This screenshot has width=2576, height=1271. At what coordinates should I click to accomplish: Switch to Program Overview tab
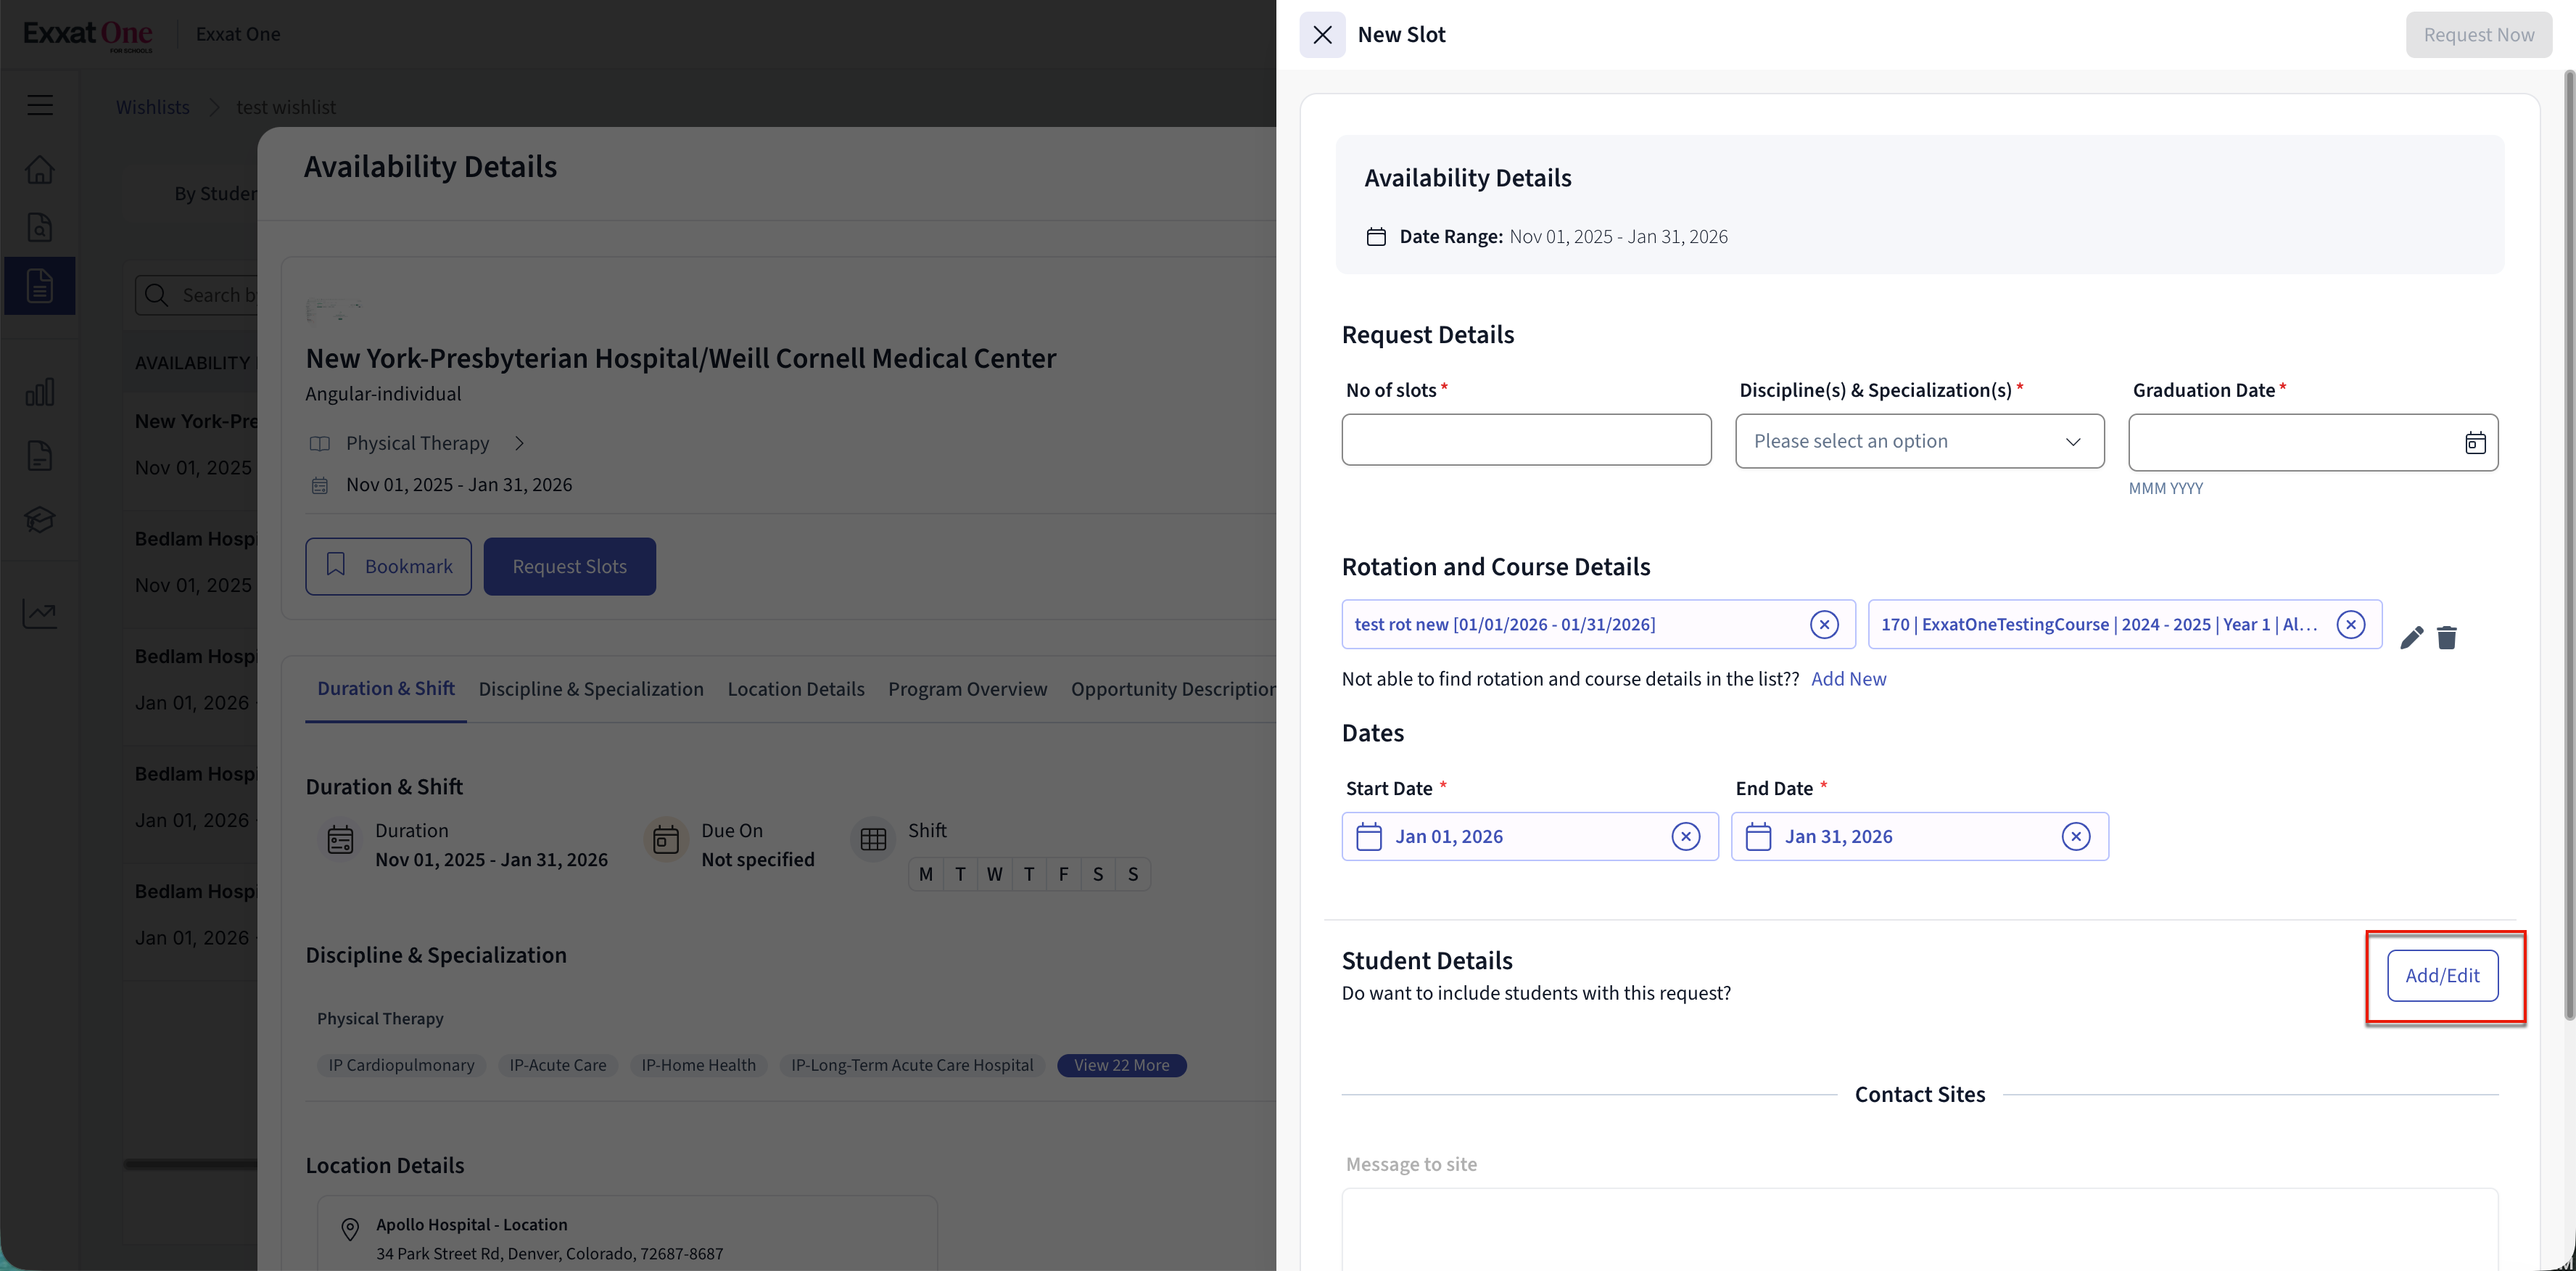[967, 689]
